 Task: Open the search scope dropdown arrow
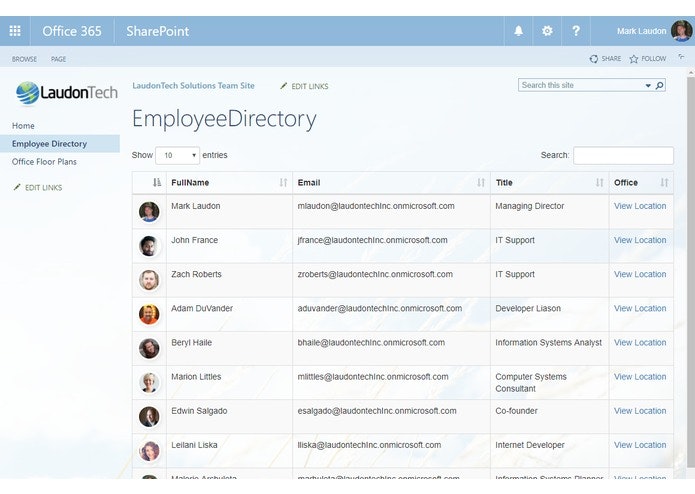pos(648,86)
